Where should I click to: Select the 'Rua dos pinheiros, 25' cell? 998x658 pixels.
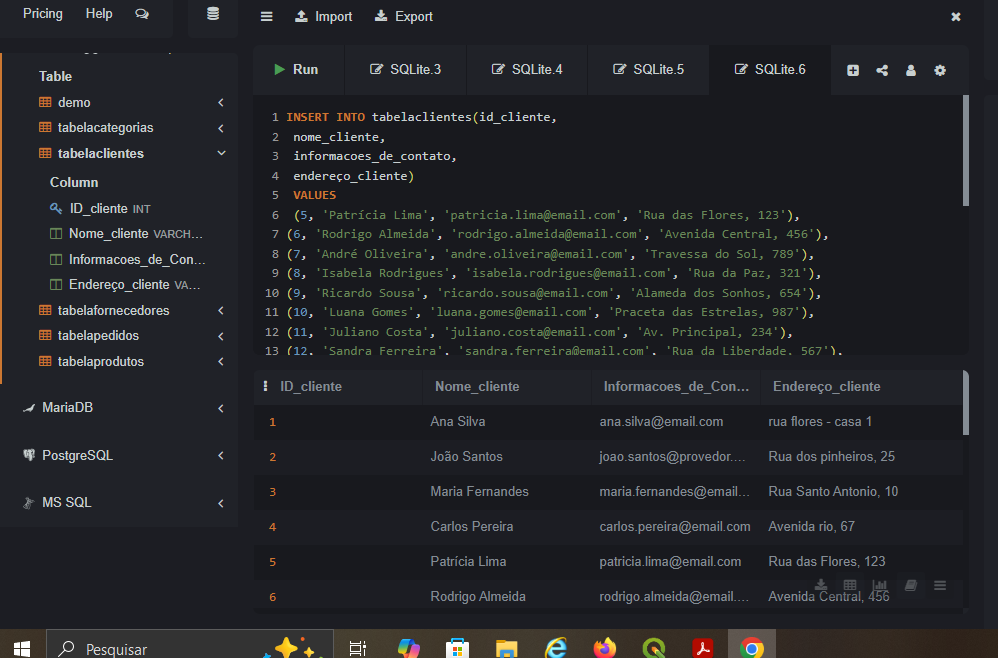coord(831,456)
